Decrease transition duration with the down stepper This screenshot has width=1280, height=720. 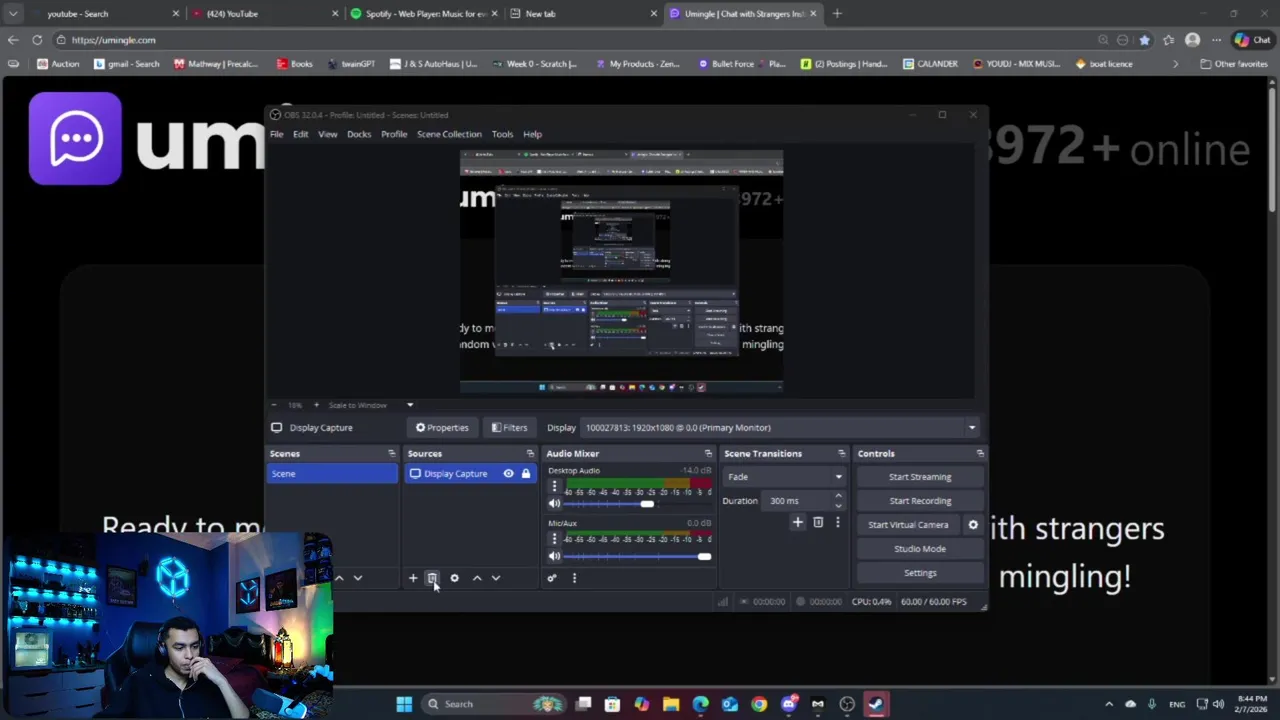click(x=838, y=505)
